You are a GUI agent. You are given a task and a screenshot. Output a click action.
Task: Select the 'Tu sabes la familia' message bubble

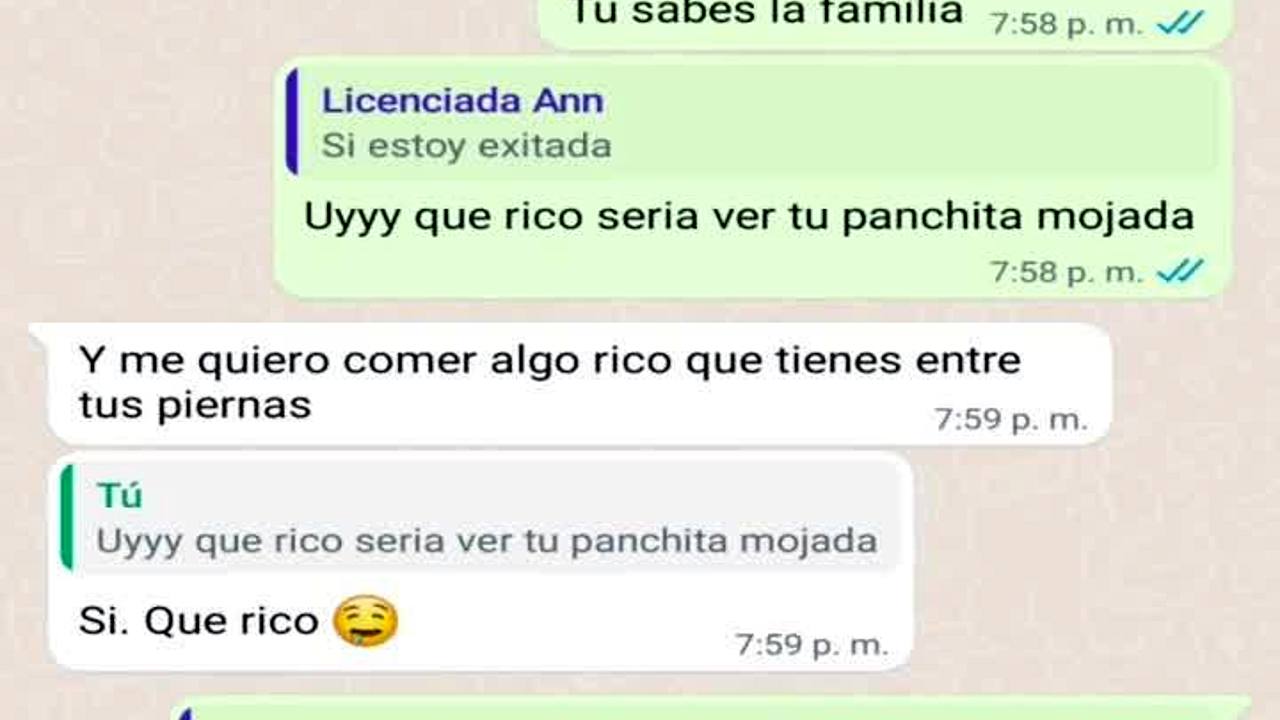coord(885,20)
